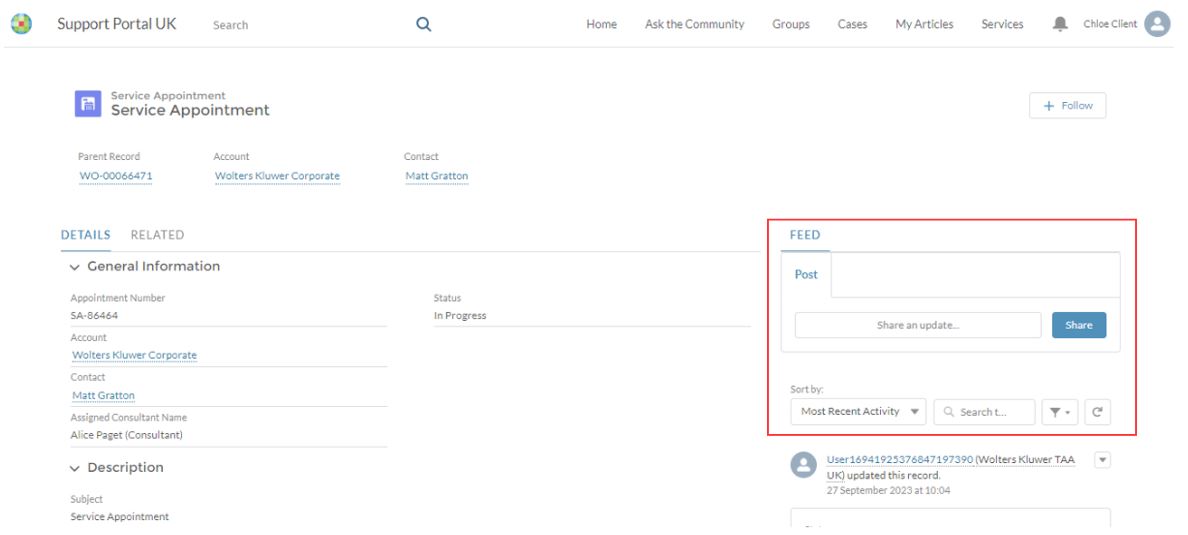Go to the Home menu item

click(602, 24)
